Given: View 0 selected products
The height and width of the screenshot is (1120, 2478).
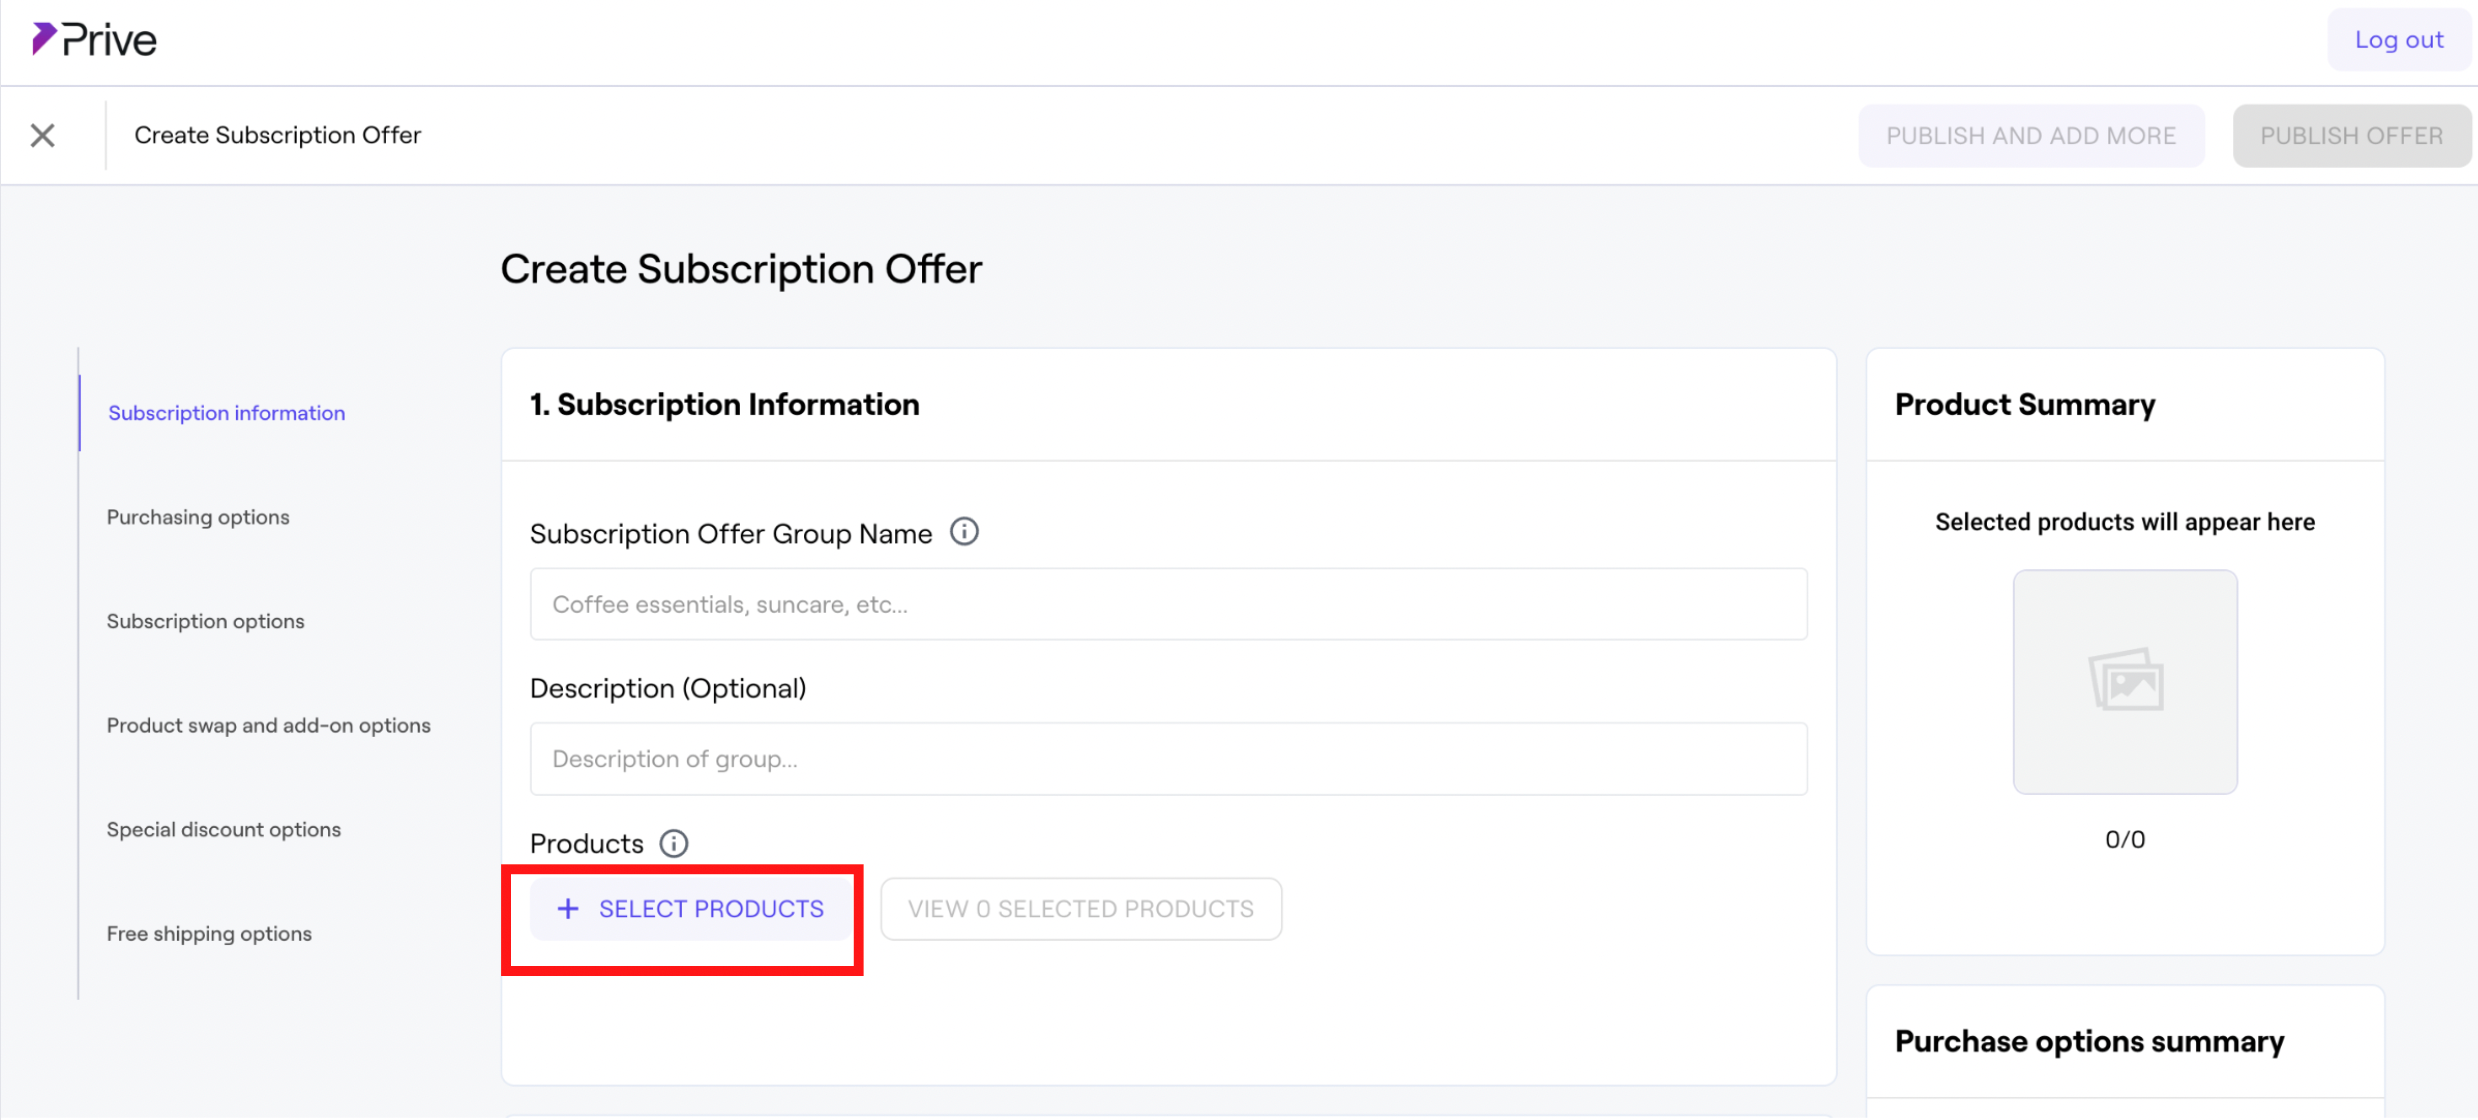Looking at the screenshot, I should coord(1080,908).
